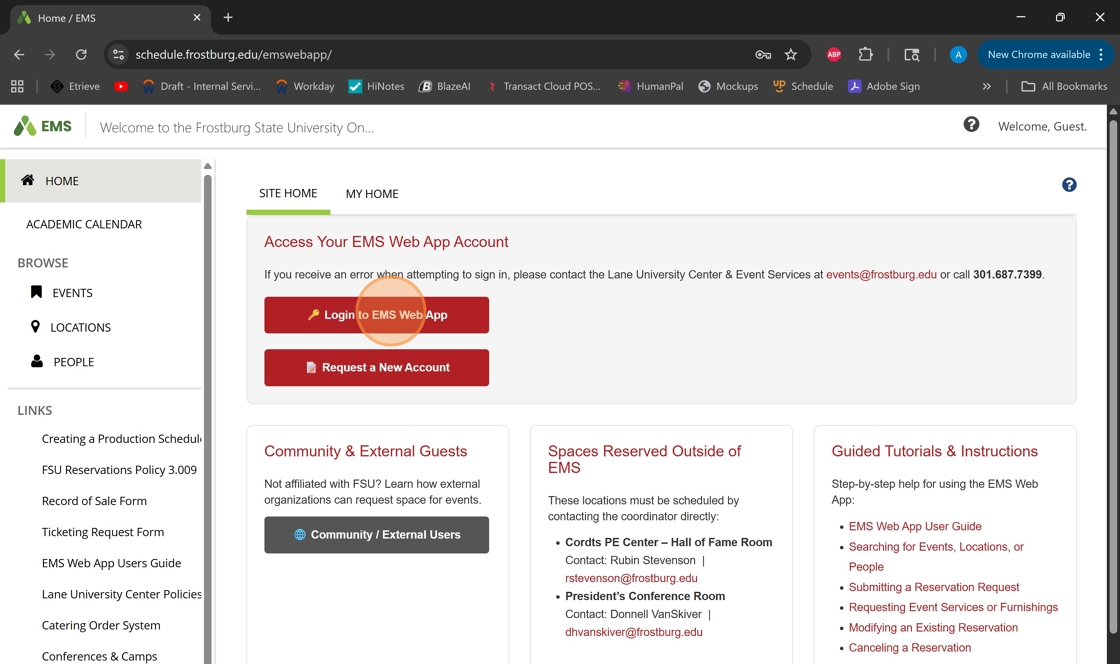This screenshot has width=1120, height=664.
Task: Open Modifying an Existing Reservation link
Action: [933, 628]
